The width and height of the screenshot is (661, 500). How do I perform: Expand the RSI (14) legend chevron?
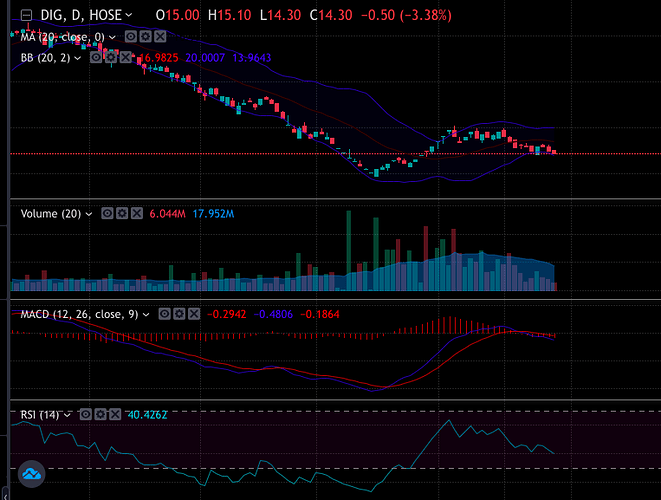(71, 414)
